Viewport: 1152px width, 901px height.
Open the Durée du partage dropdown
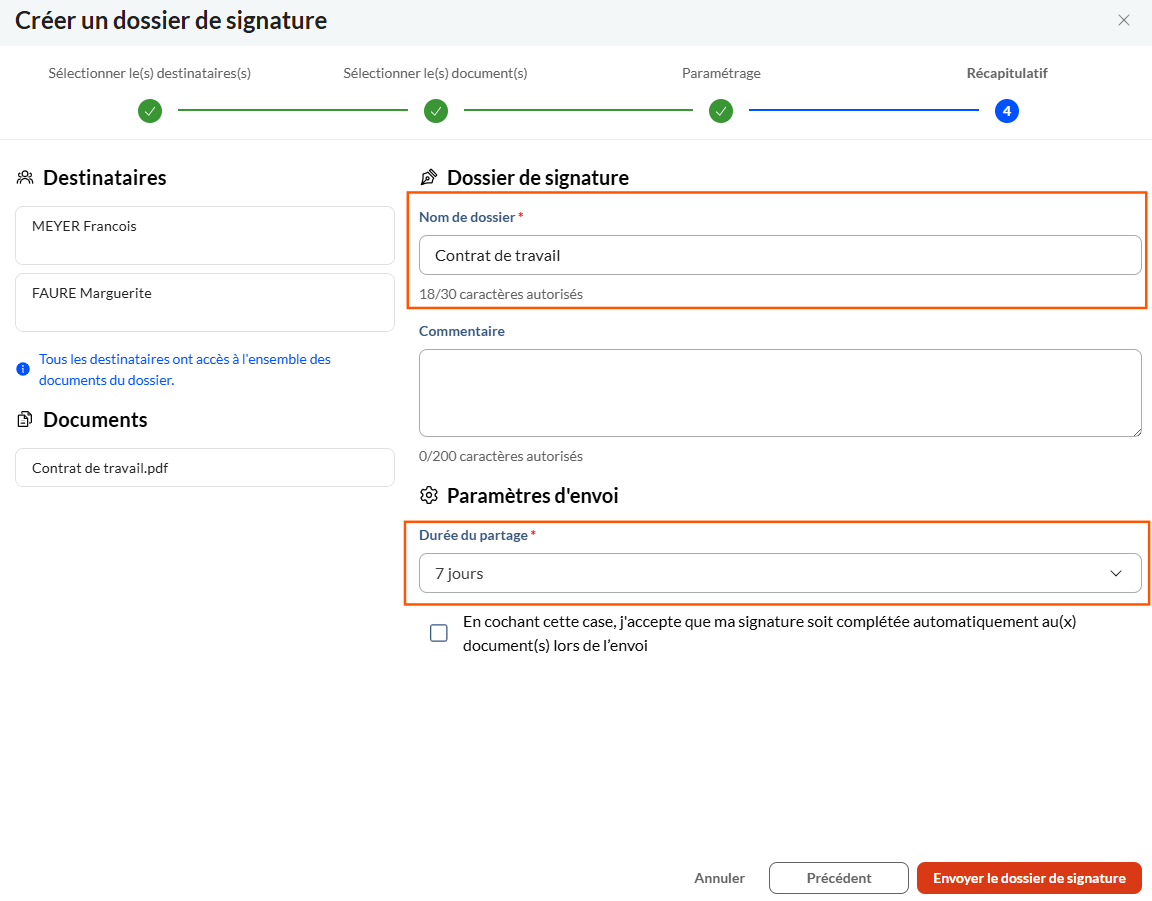tap(770, 573)
